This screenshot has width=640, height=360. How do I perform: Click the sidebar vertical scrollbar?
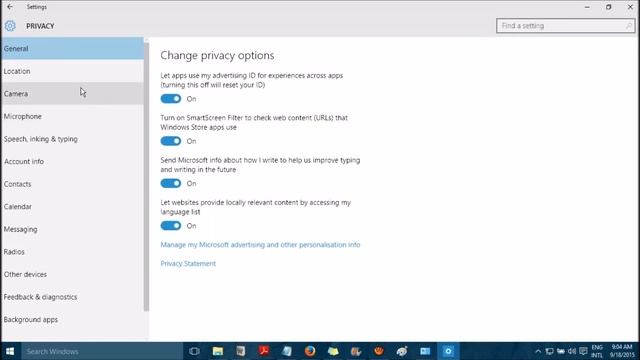pyautogui.click(x=147, y=176)
